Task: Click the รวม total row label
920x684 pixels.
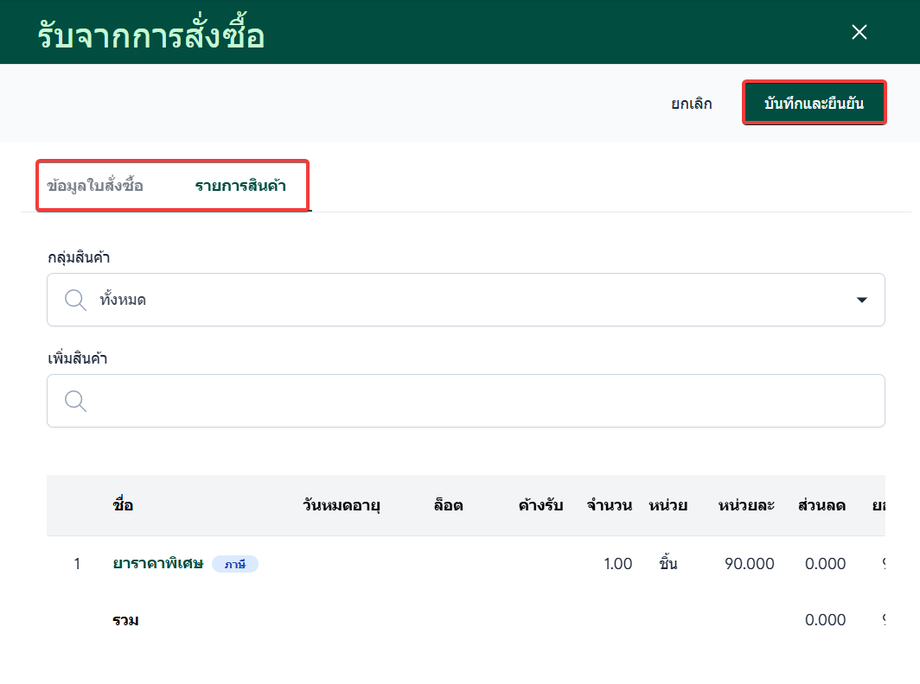Action: click(x=126, y=620)
